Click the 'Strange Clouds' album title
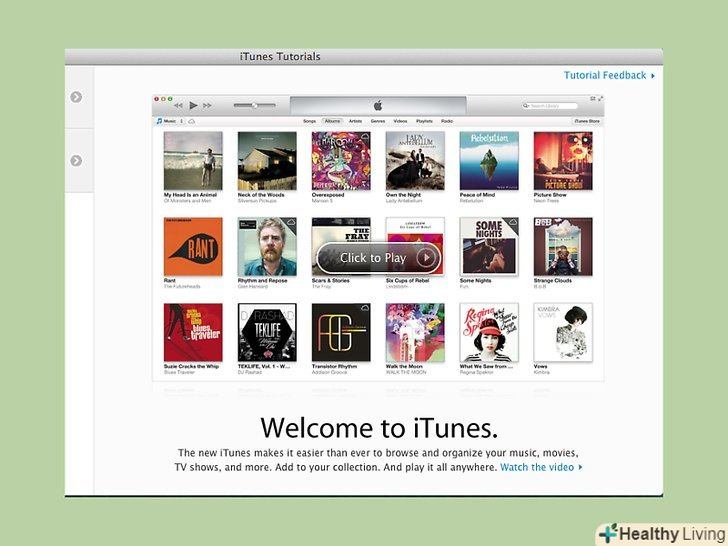The image size is (728, 546). 552,280
